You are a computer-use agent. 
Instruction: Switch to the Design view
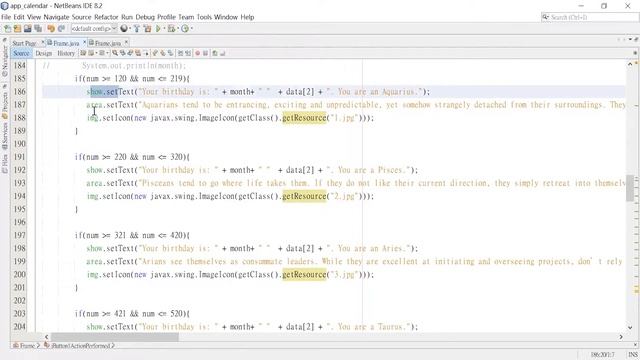pos(43,53)
